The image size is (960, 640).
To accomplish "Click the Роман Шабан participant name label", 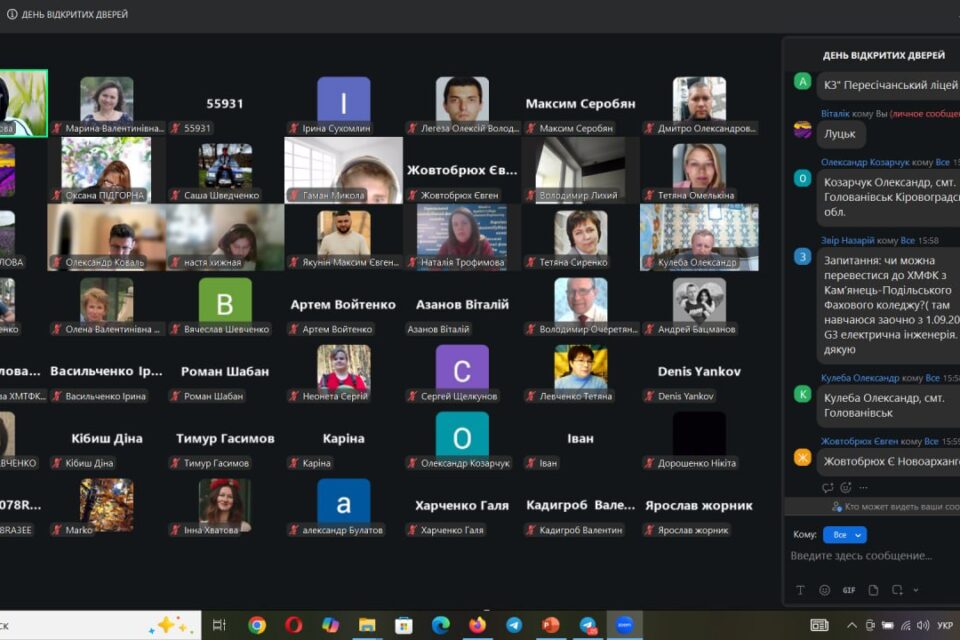I will [214, 396].
